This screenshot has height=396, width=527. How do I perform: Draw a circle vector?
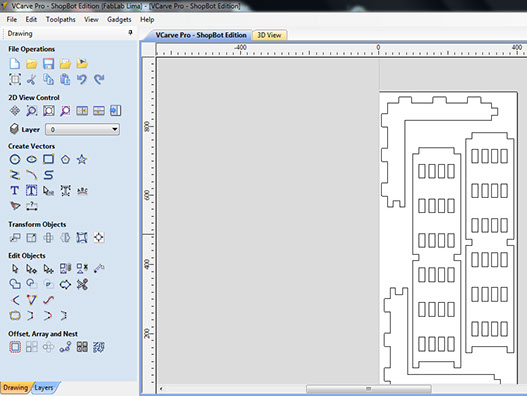(15, 159)
